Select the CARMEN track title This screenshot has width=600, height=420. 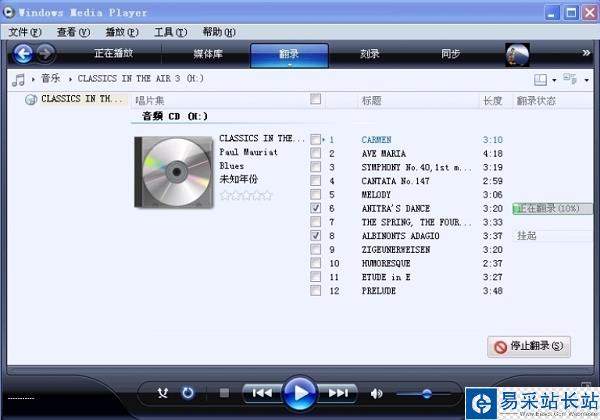coord(377,140)
